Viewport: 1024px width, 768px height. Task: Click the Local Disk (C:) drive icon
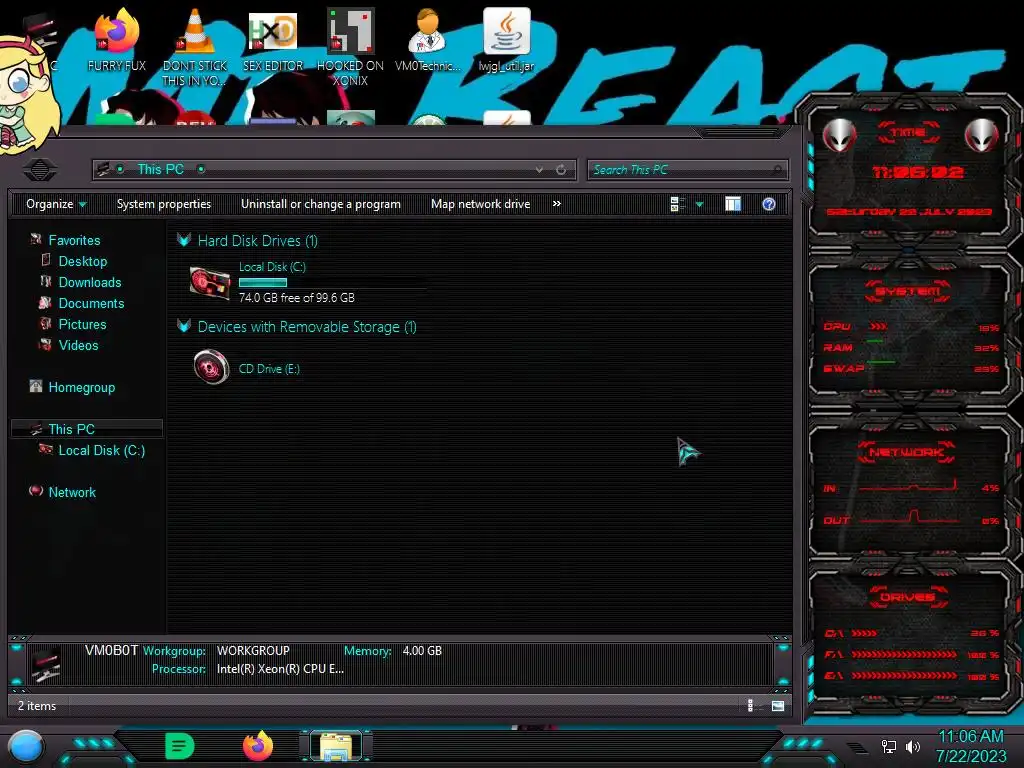coord(210,283)
